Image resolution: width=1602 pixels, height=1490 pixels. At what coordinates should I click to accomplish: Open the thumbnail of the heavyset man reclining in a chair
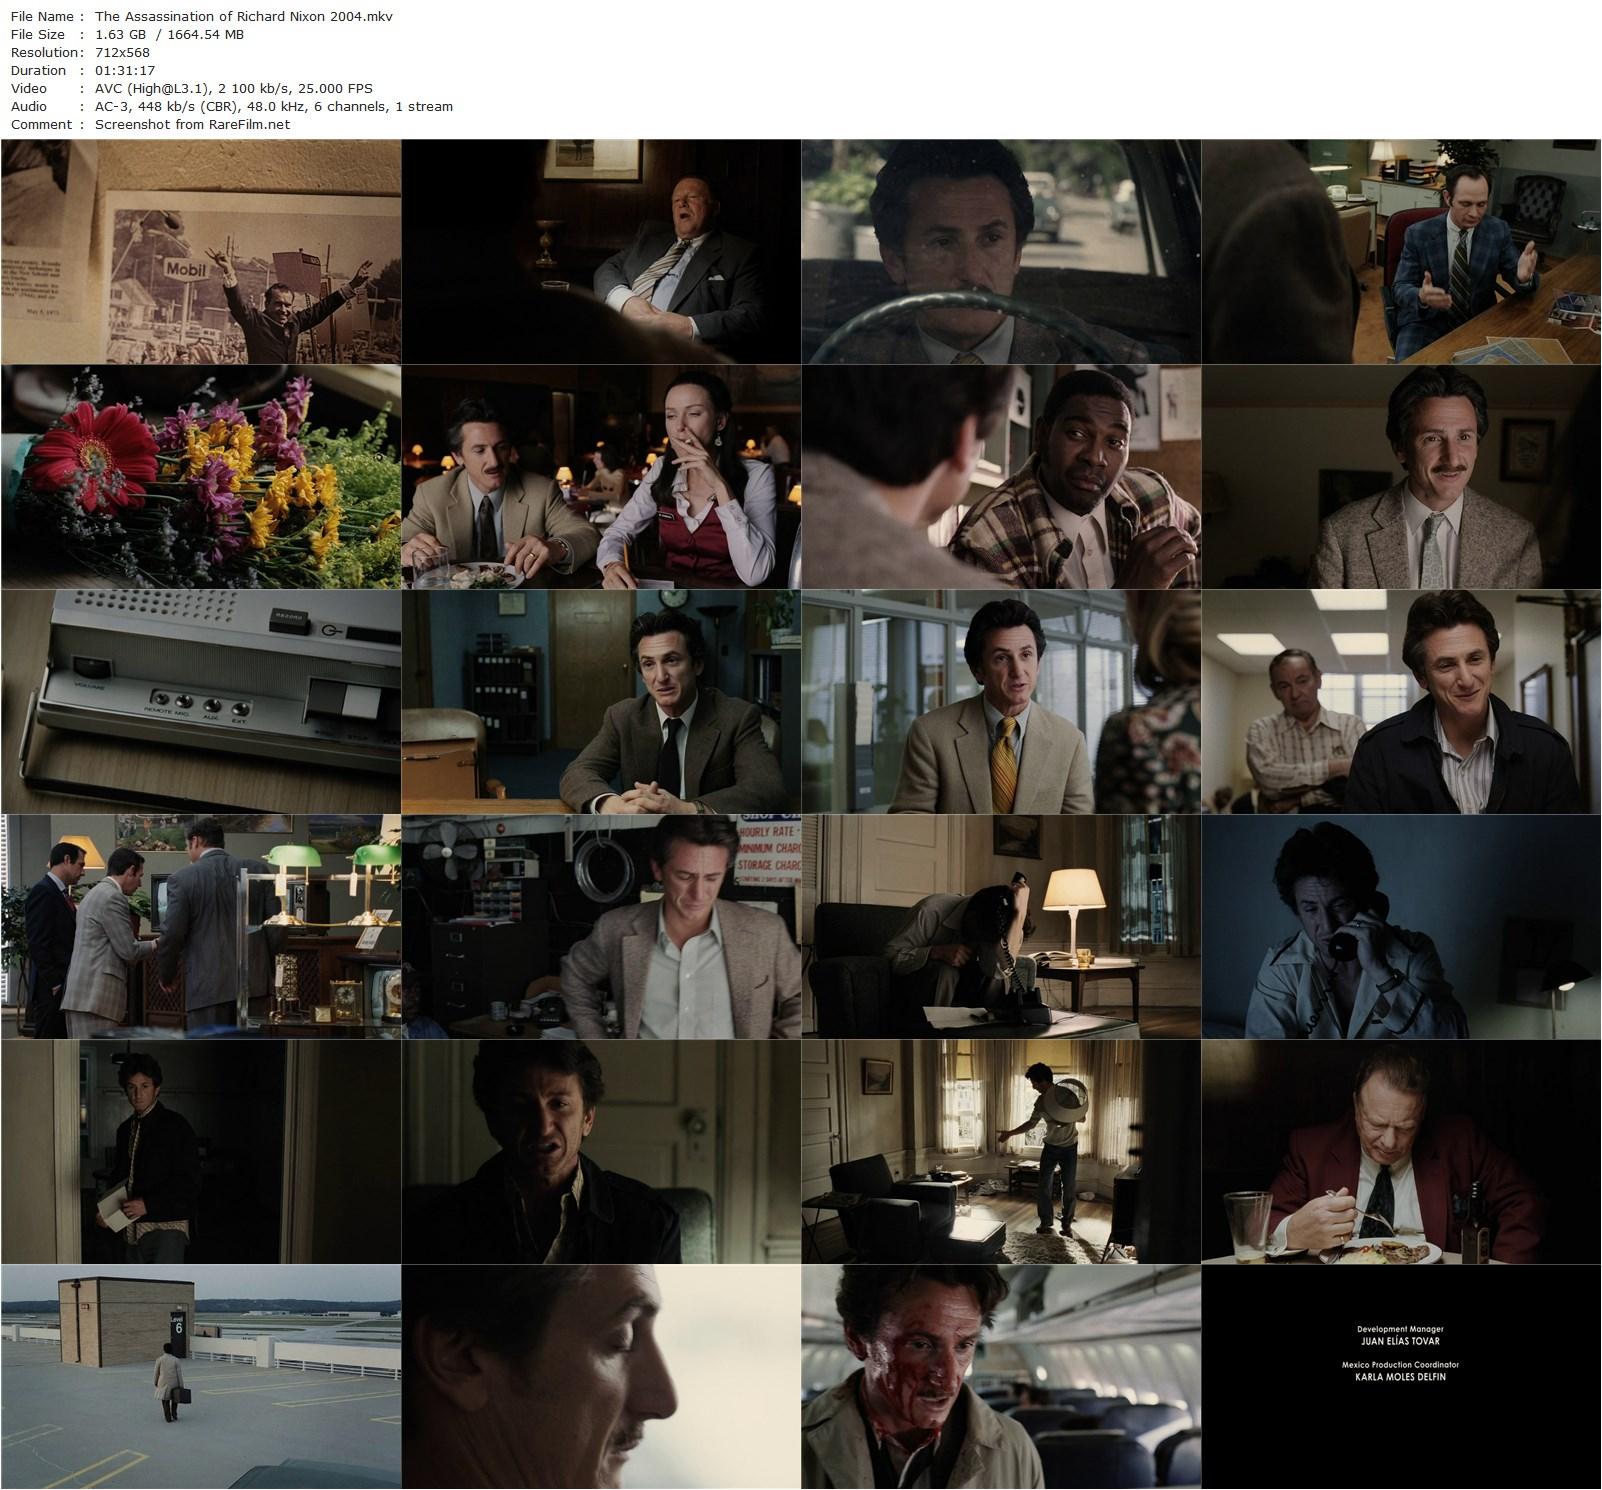601,252
